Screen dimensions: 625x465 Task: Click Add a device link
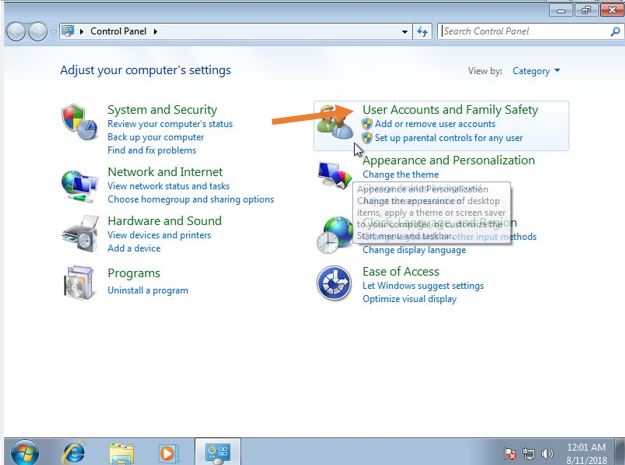[134, 248]
